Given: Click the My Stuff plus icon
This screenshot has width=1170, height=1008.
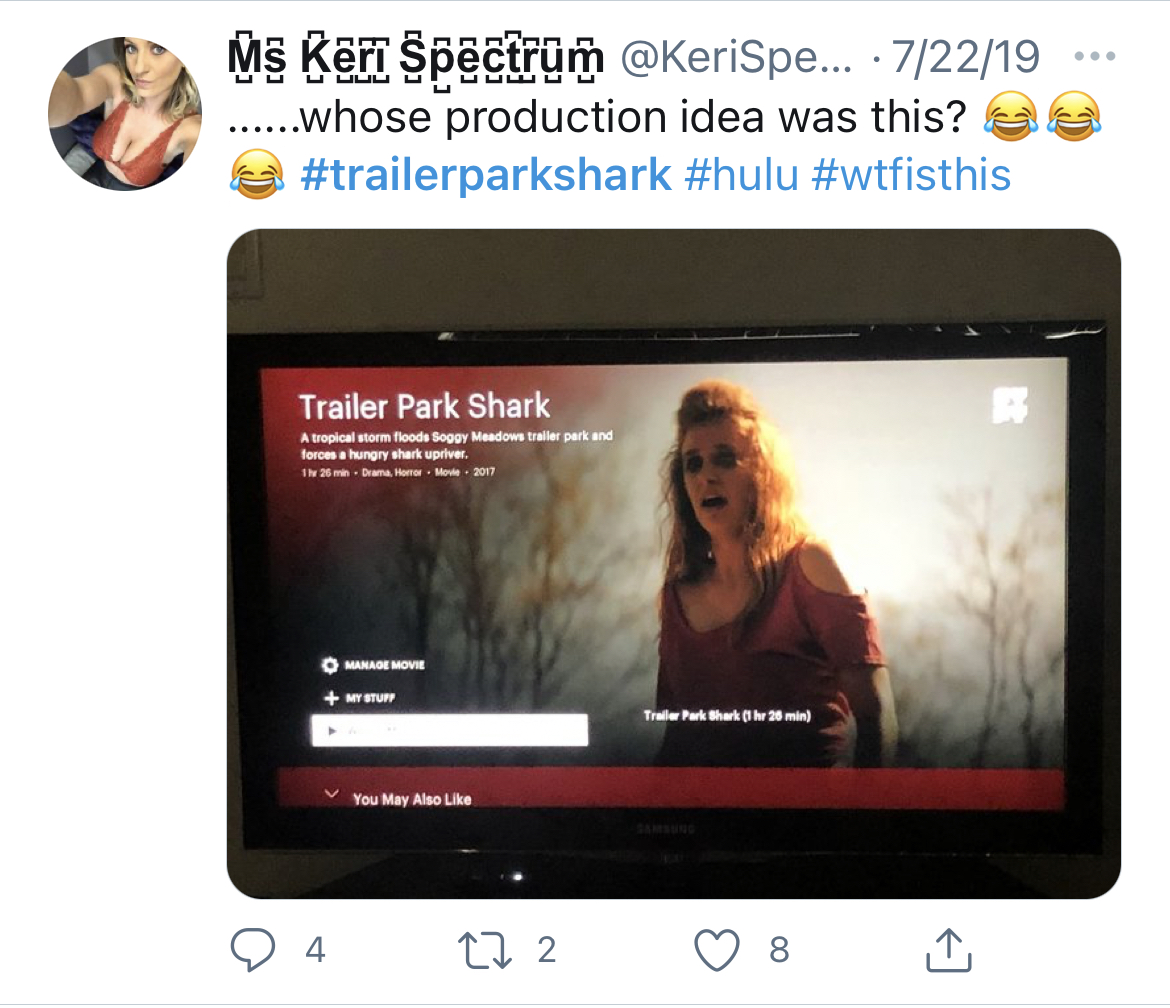Looking at the screenshot, I should [329, 698].
